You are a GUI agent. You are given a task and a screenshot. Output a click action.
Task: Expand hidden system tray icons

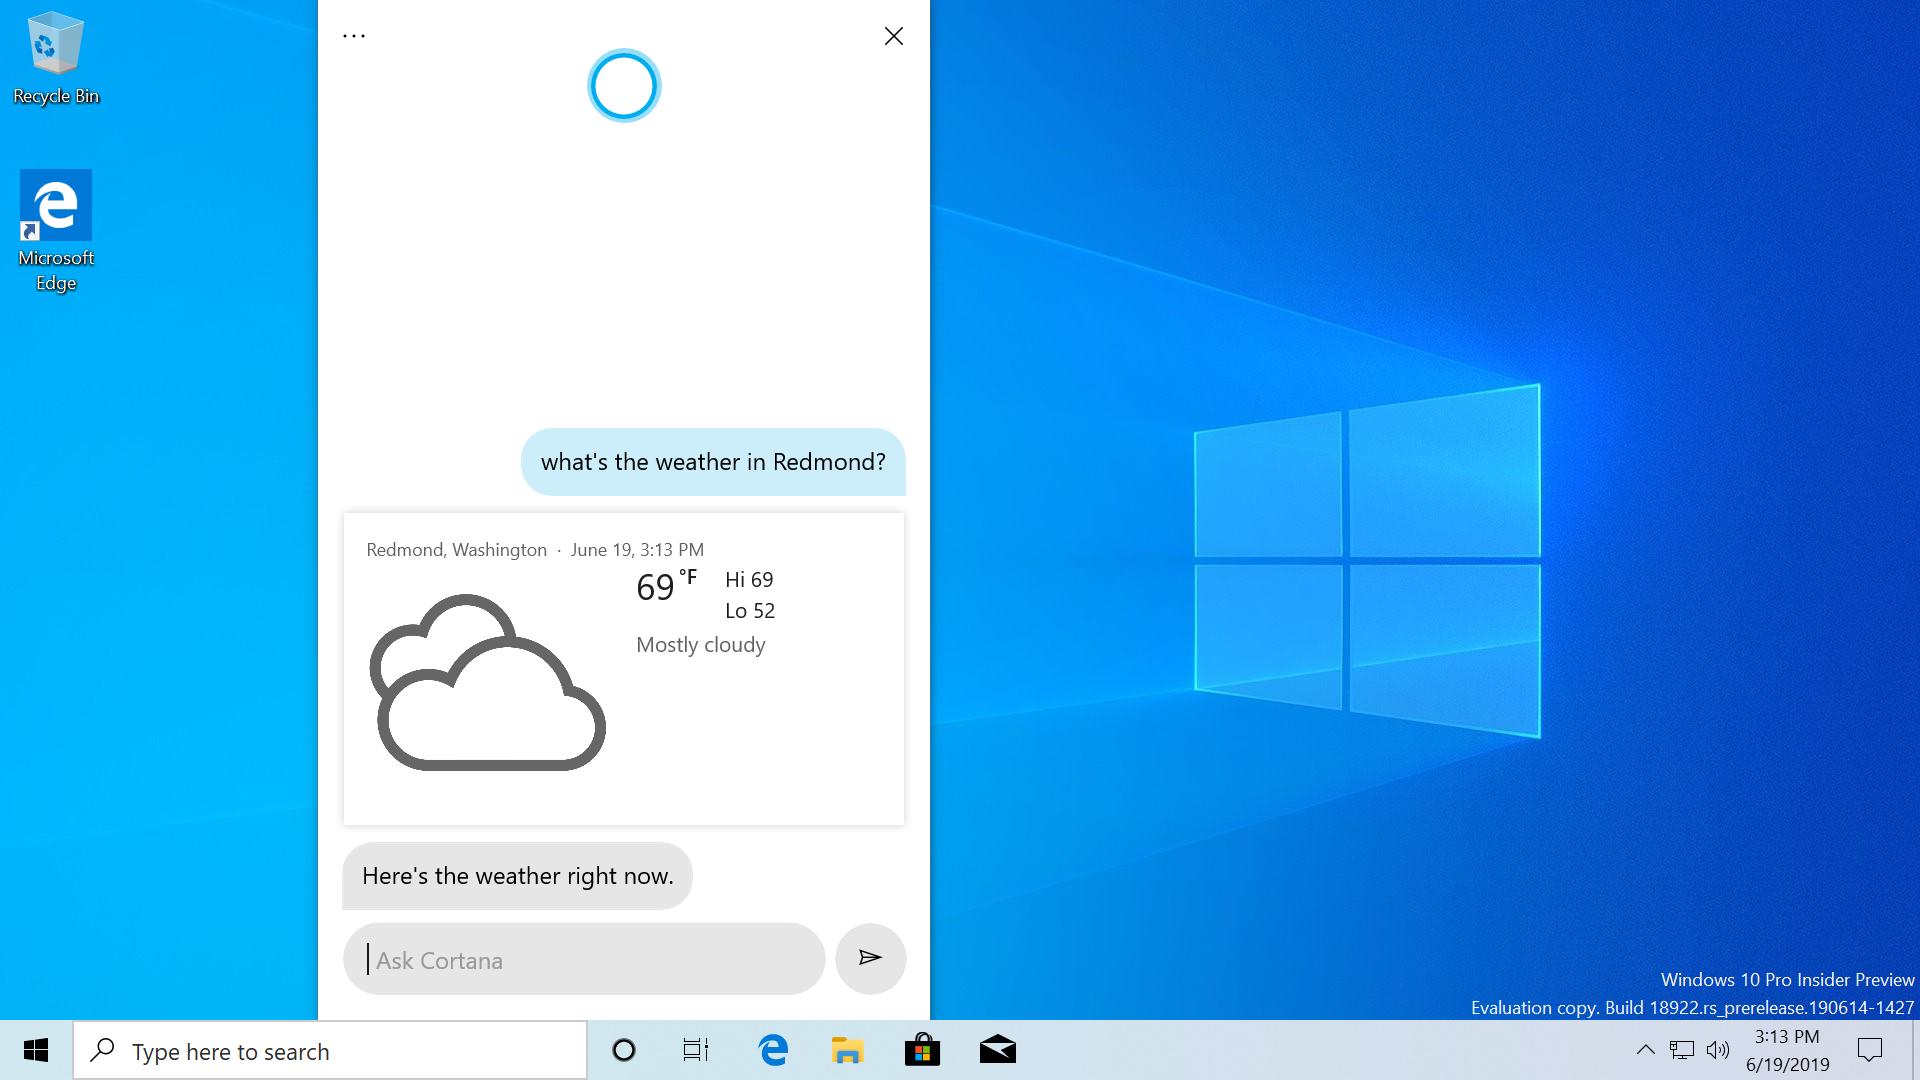(1645, 1050)
